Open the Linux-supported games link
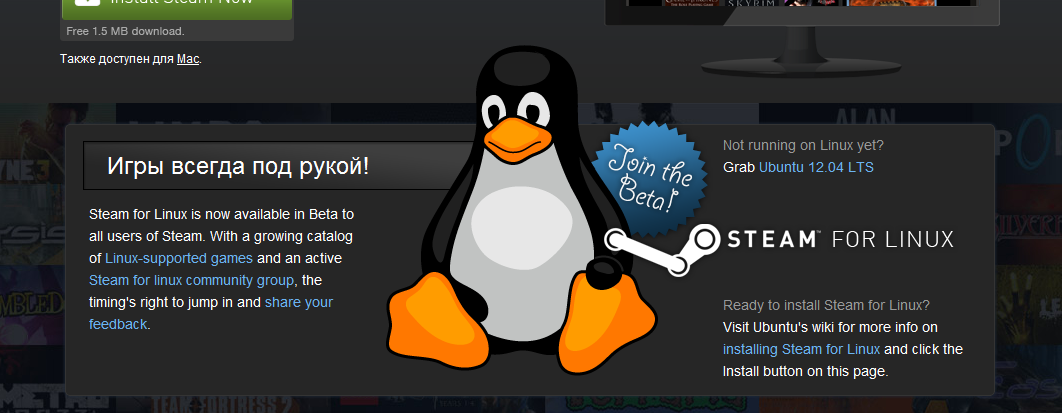Viewport: 1062px width, 413px height. pos(179,258)
